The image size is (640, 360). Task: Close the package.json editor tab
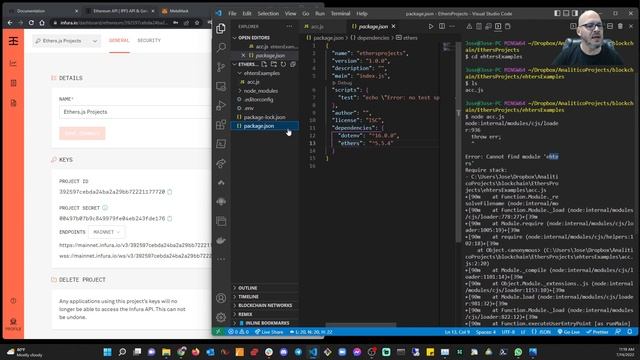click(393, 26)
